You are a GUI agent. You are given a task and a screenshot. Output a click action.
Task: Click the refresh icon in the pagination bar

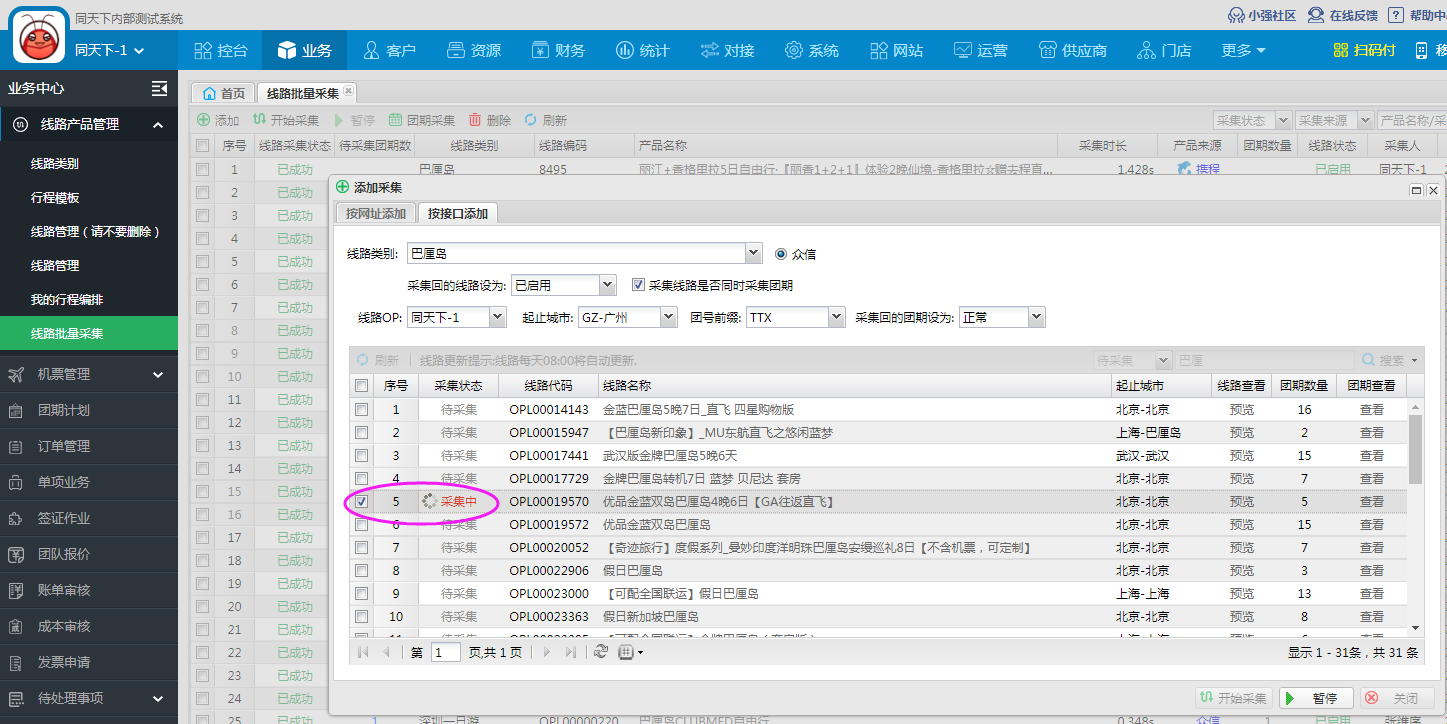pyautogui.click(x=600, y=652)
